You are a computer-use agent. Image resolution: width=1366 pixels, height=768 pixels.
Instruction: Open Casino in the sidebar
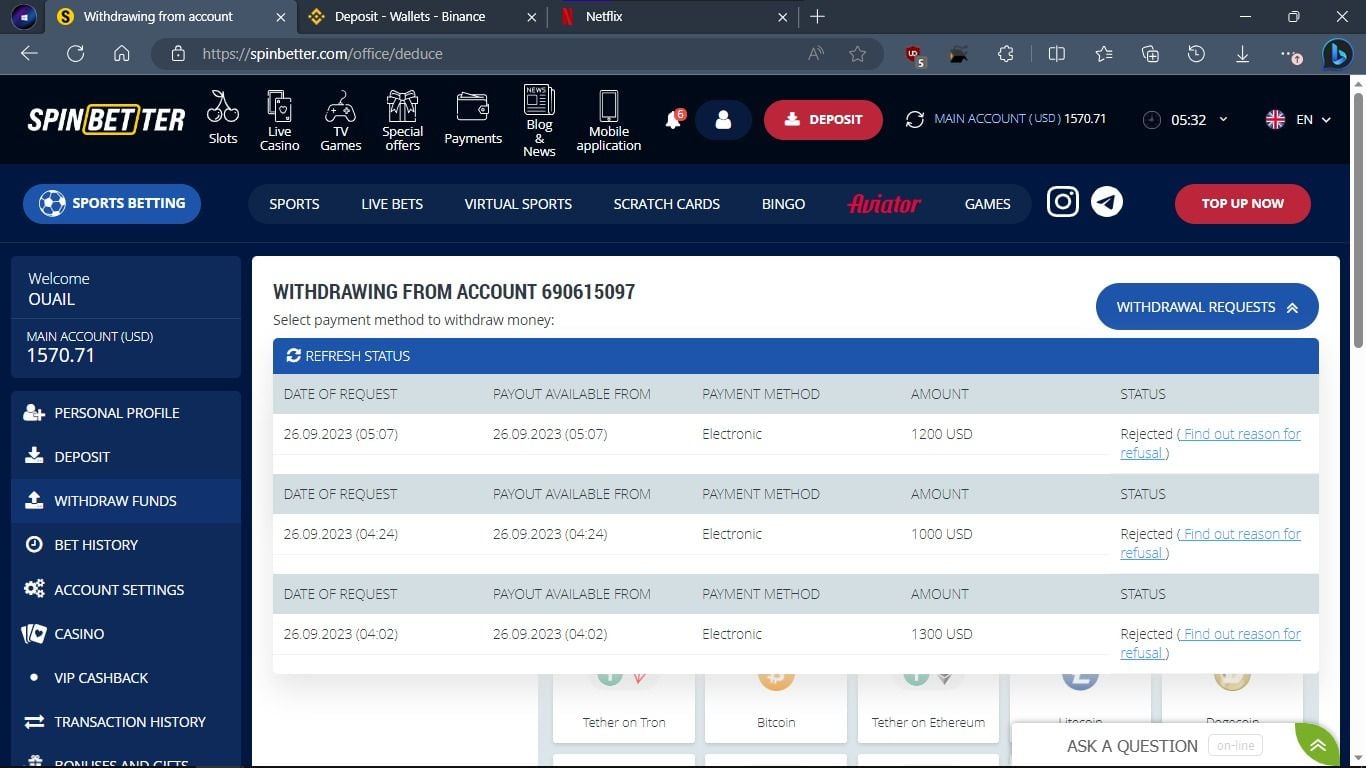pos(126,634)
